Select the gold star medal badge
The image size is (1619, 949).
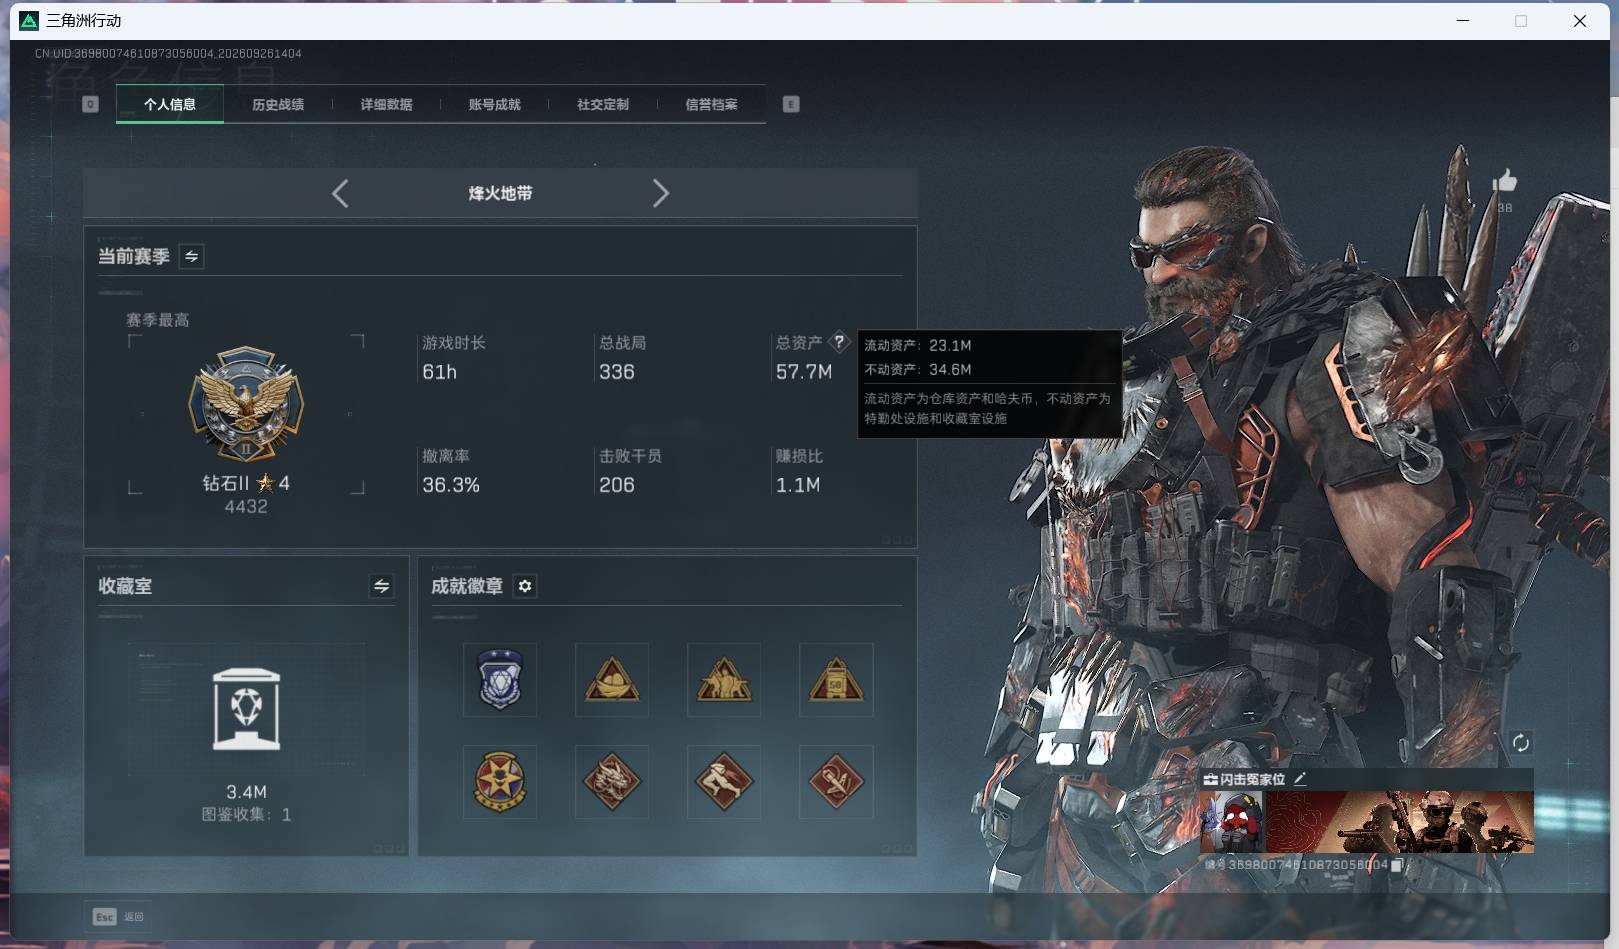pyautogui.click(x=500, y=781)
